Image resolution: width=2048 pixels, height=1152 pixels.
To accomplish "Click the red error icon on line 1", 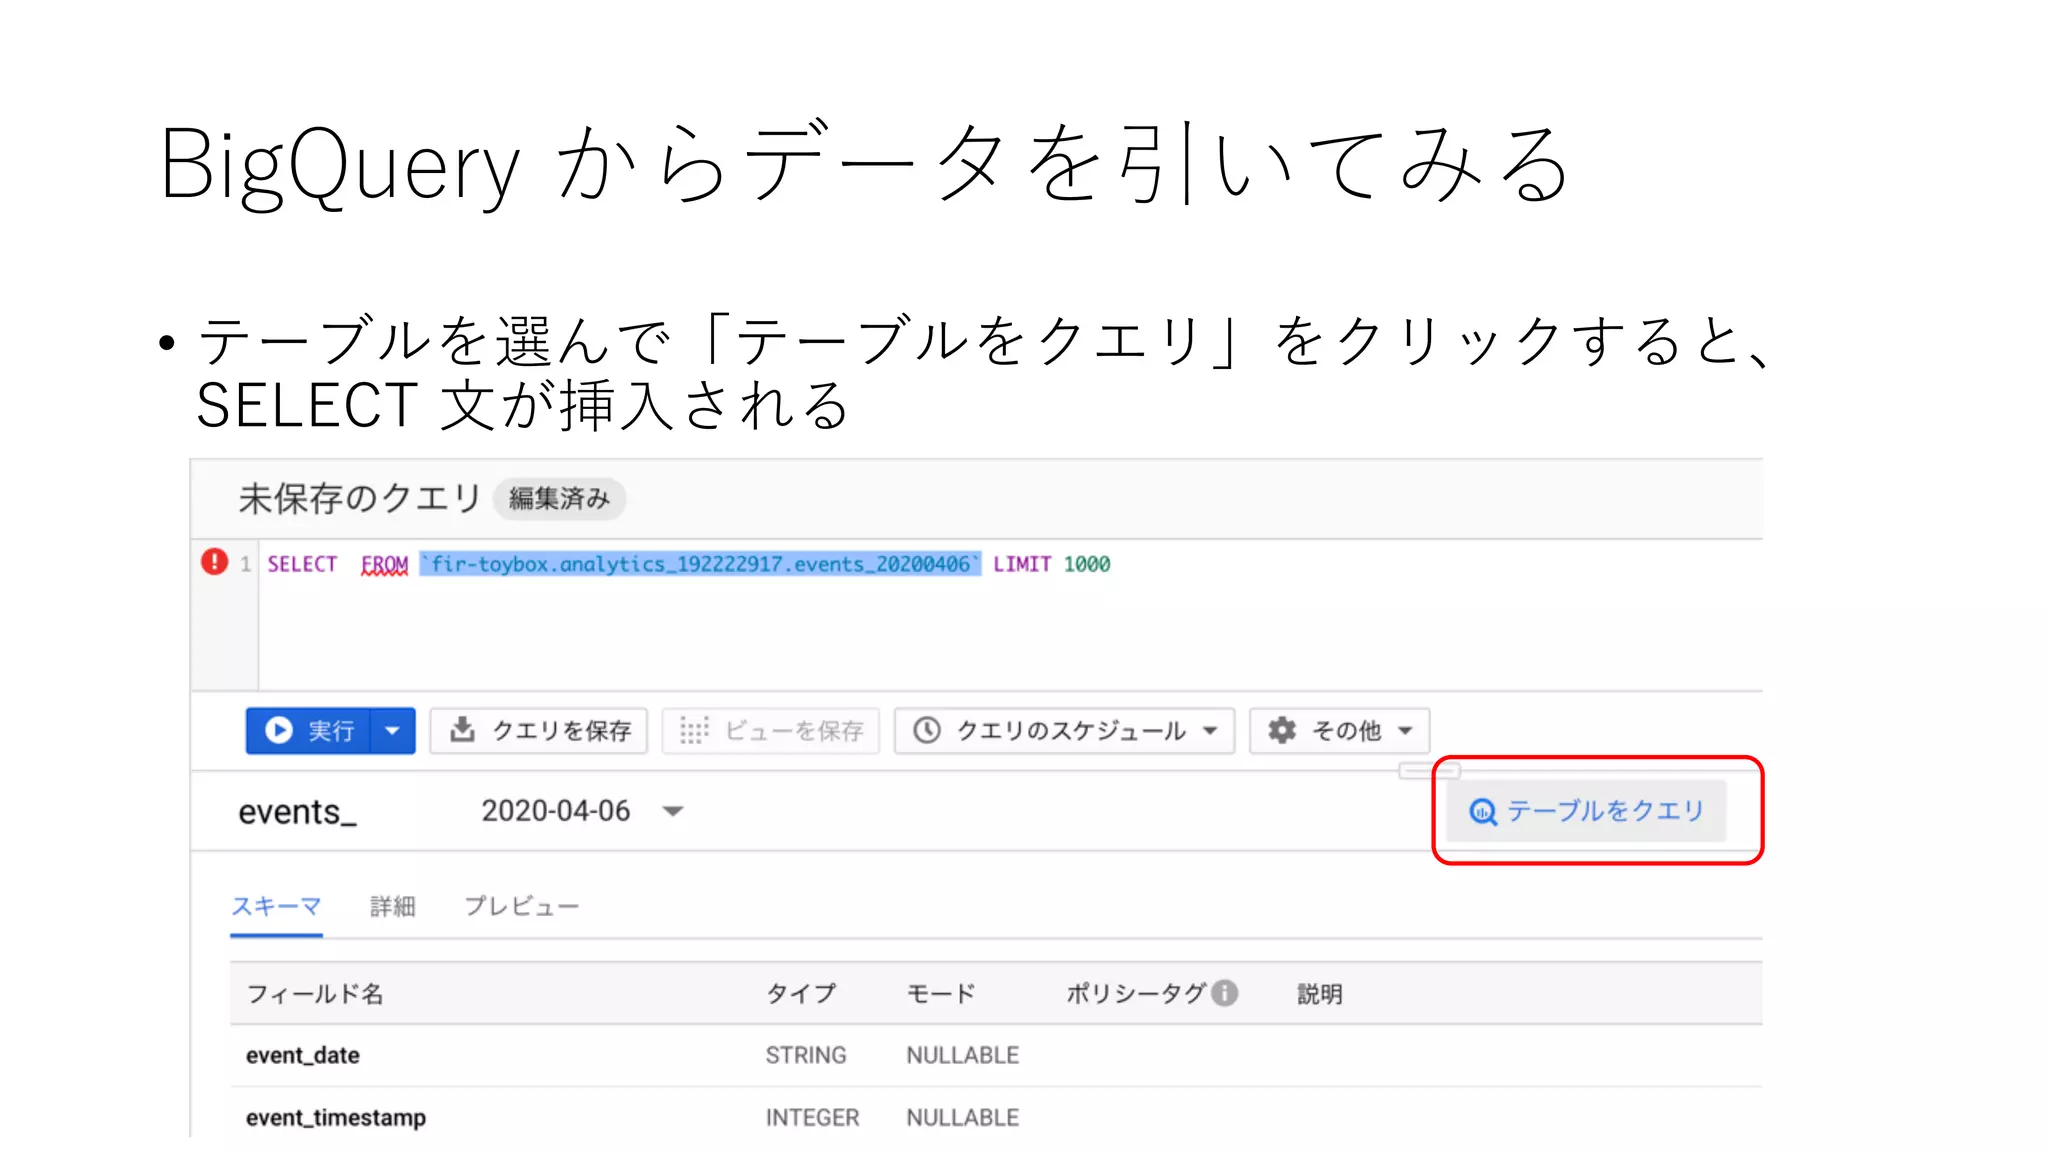I will (214, 562).
